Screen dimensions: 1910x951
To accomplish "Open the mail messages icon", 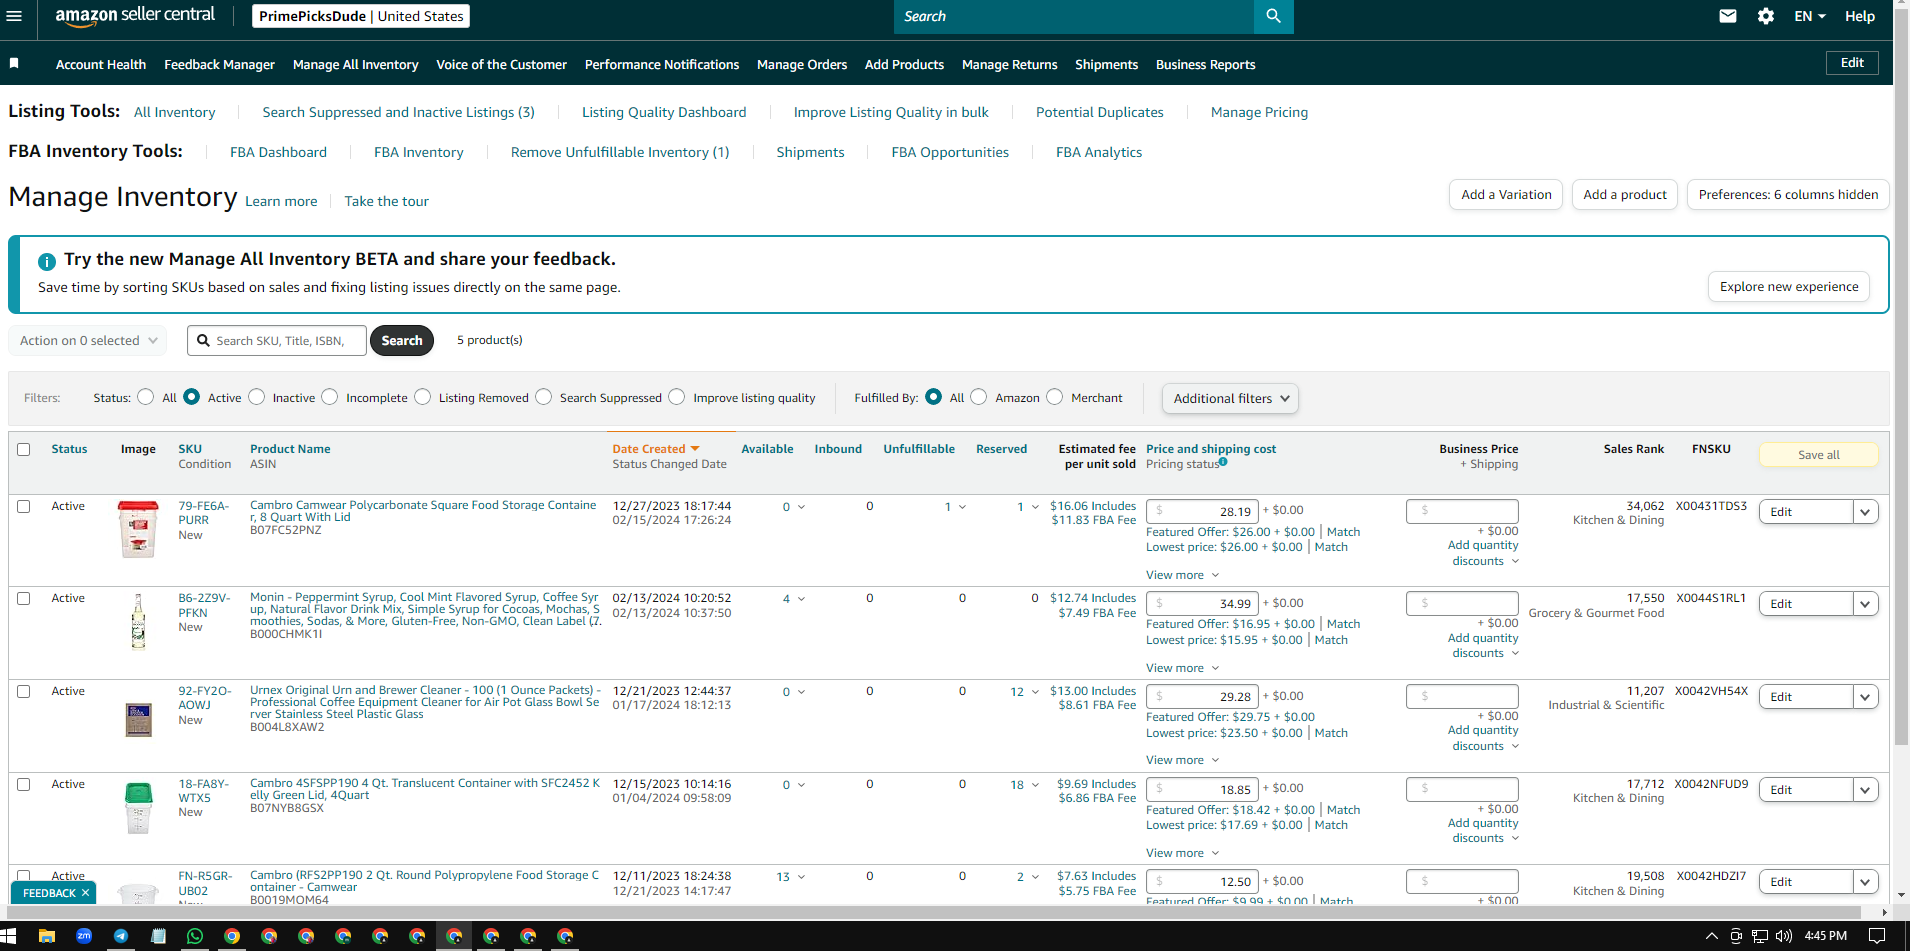I will click(x=1728, y=16).
